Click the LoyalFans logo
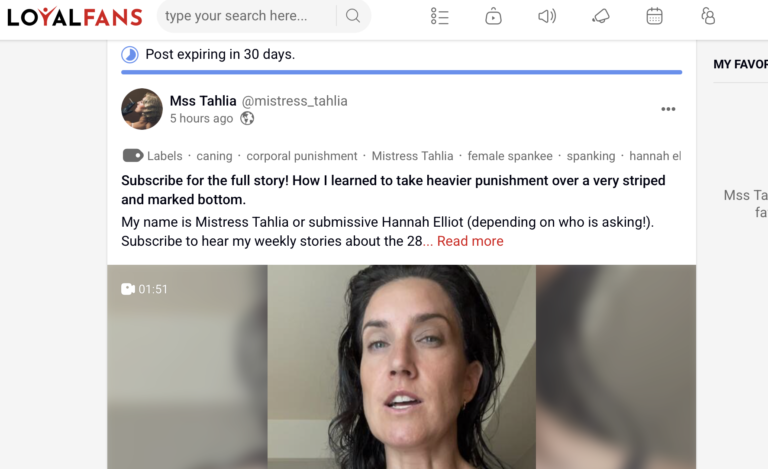 point(74,17)
